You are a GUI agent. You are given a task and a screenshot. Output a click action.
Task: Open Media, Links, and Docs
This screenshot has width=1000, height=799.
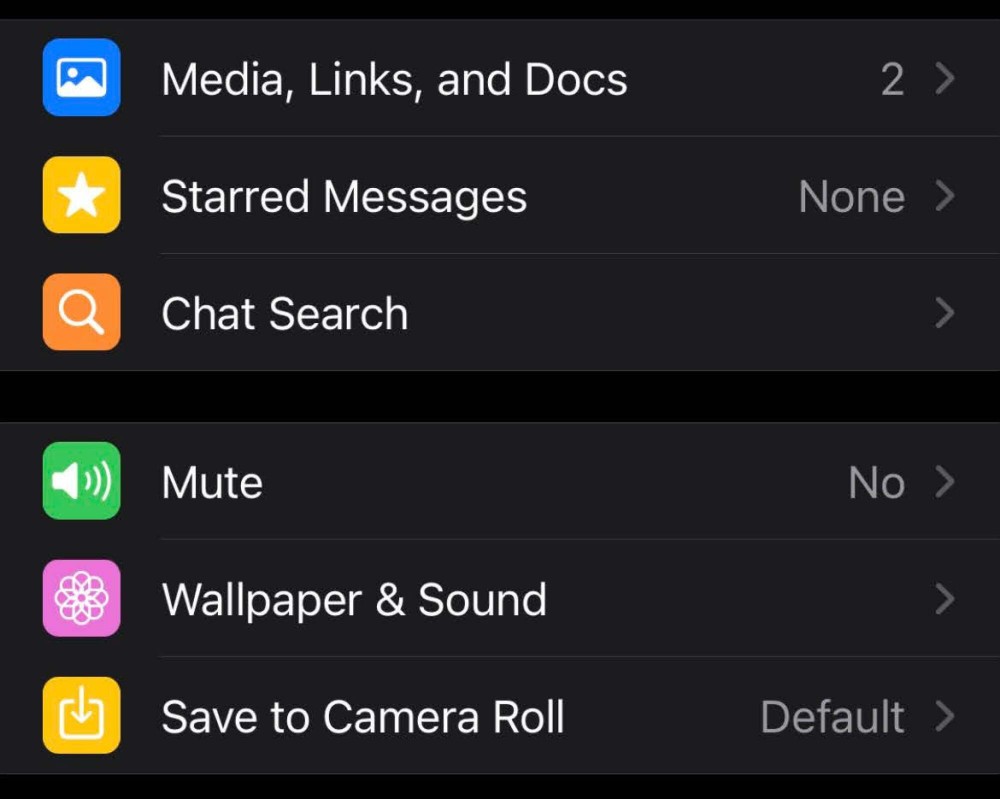pyautogui.click(x=394, y=80)
